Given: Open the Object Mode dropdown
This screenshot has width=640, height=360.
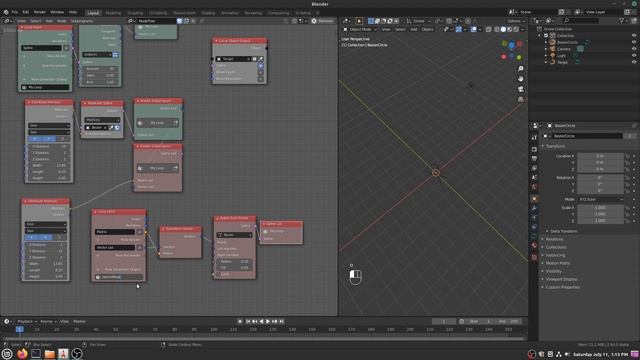Looking at the screenshot, I should coord(360,29).
